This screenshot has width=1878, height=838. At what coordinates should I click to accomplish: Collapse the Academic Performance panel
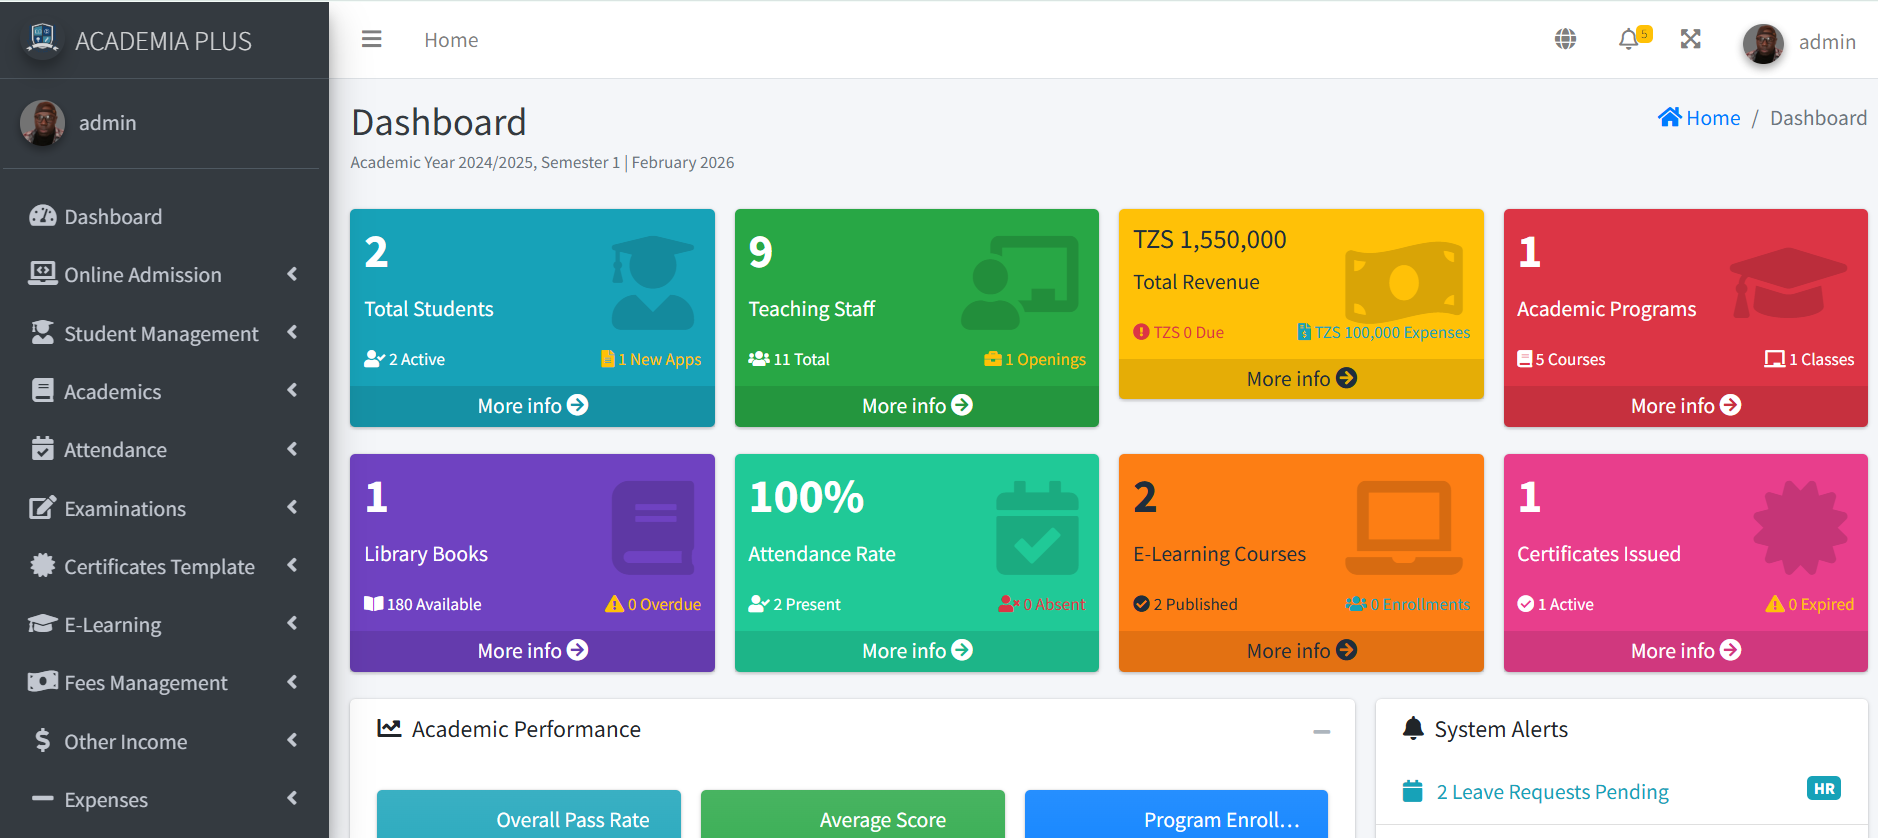1321,732
